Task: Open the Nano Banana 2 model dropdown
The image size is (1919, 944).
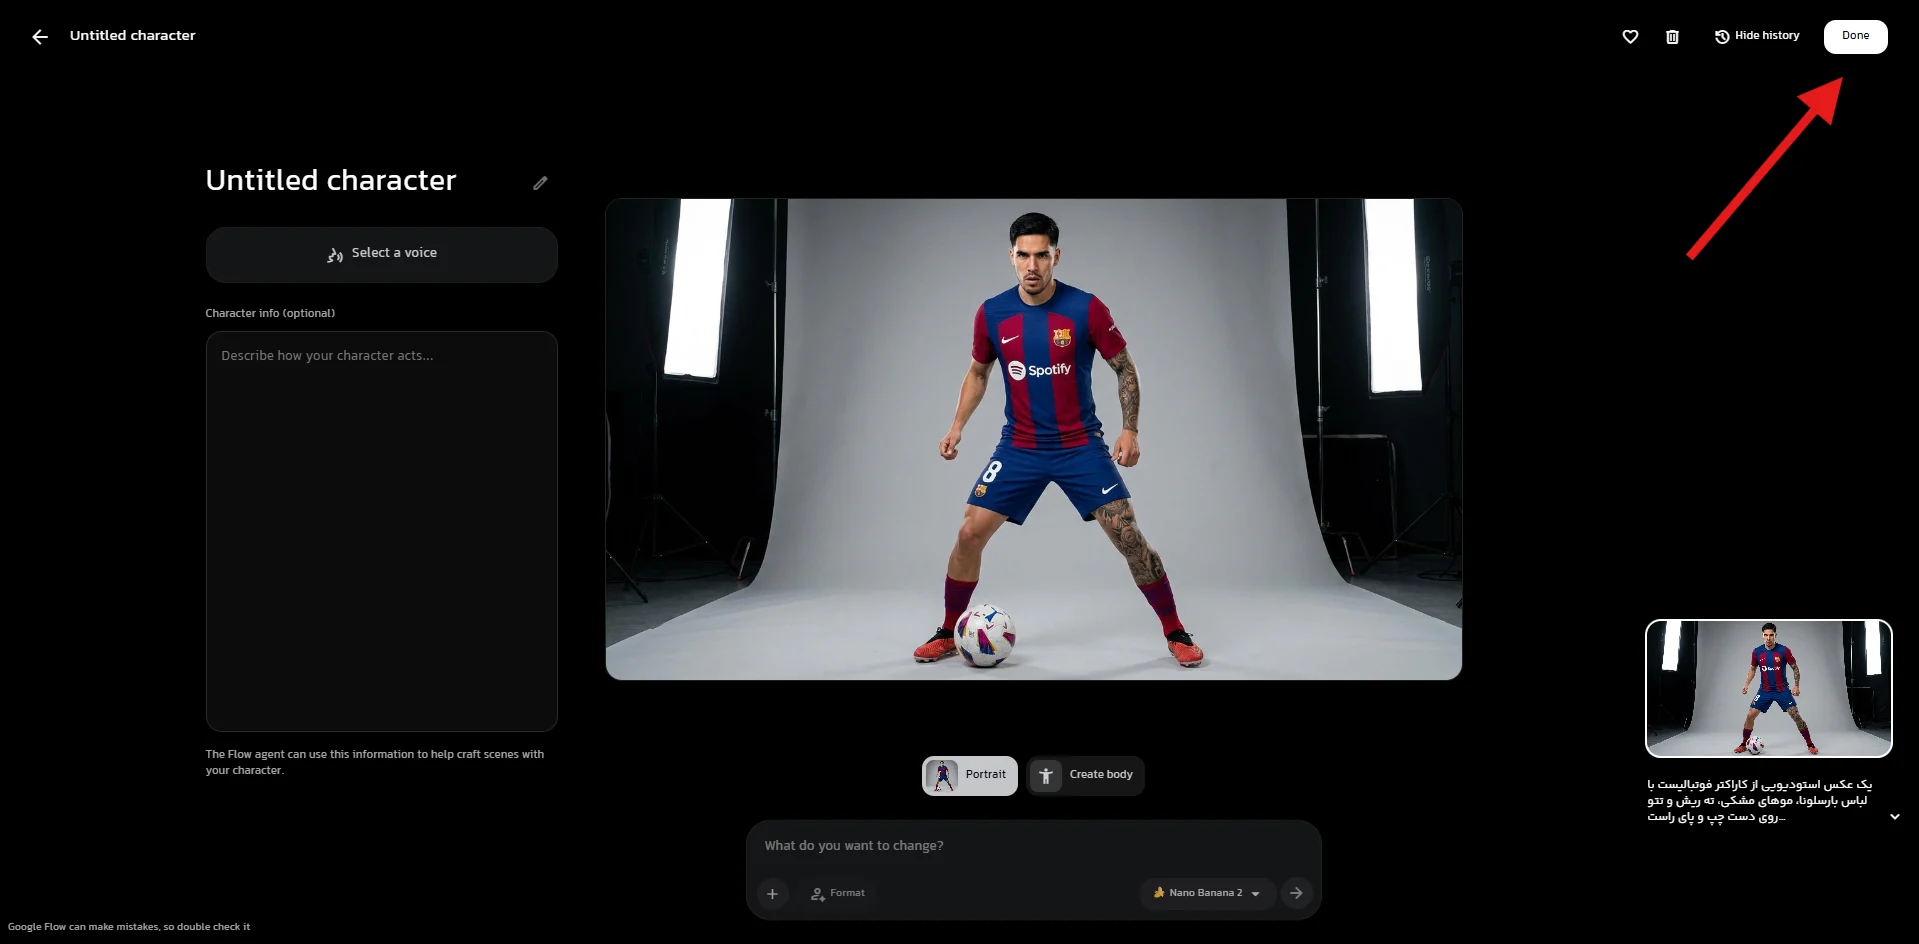Action: (1206, 893)
